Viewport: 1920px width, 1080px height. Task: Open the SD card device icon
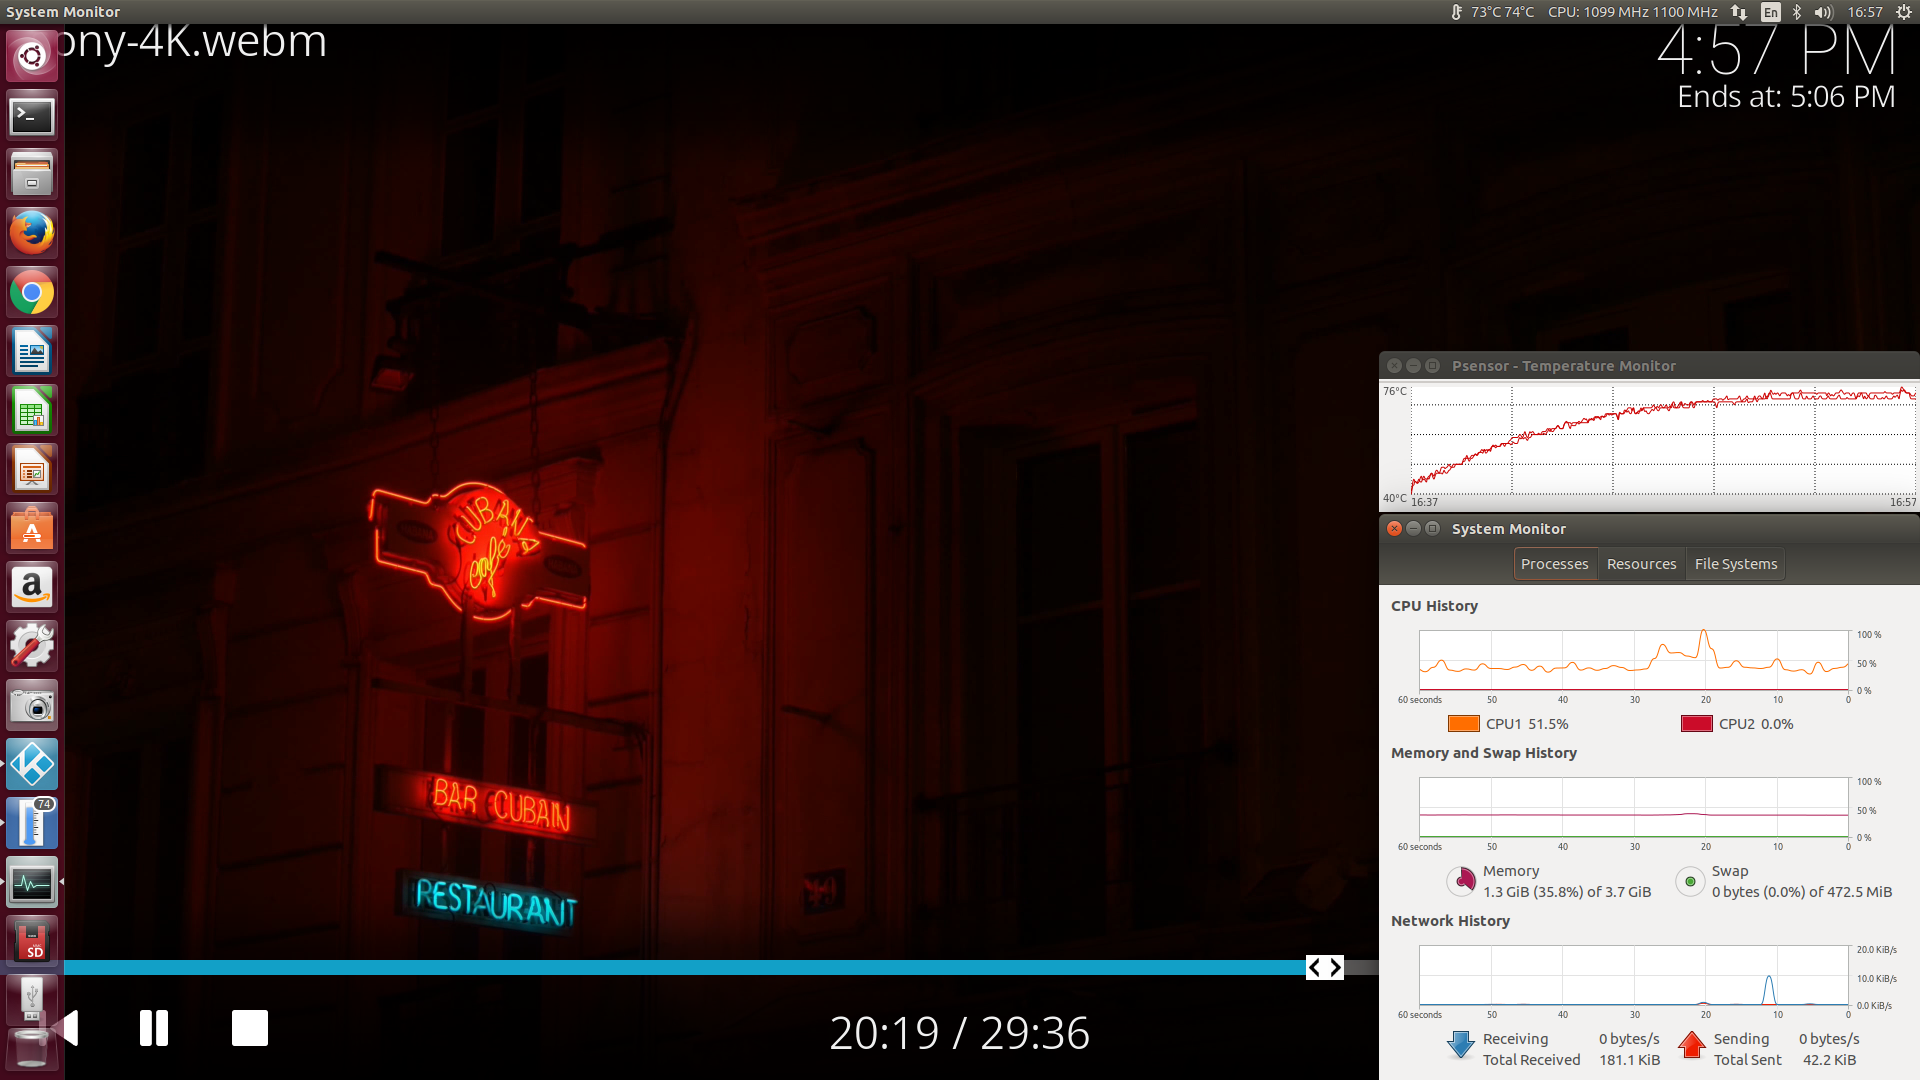pyautogui.click(x=32, y=942)
